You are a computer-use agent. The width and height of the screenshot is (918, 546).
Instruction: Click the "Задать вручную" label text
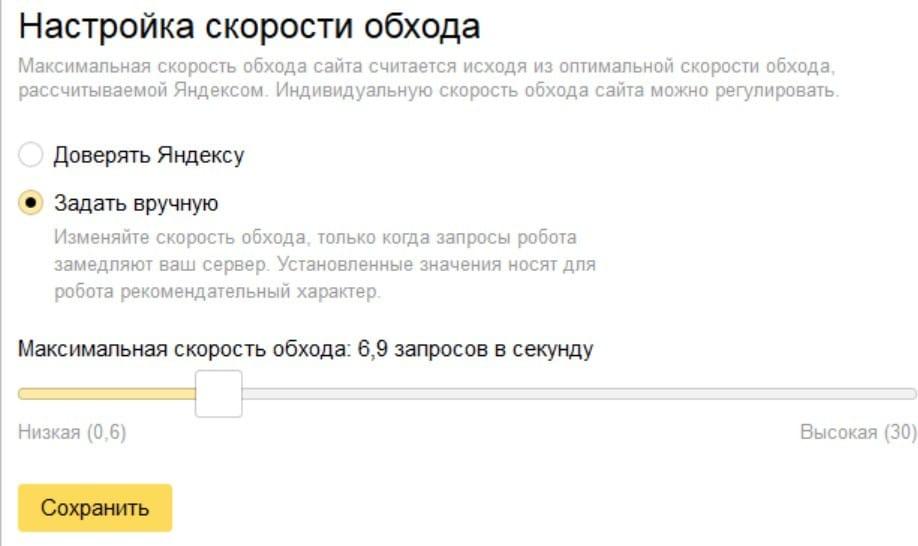click(x=135, y=203)
